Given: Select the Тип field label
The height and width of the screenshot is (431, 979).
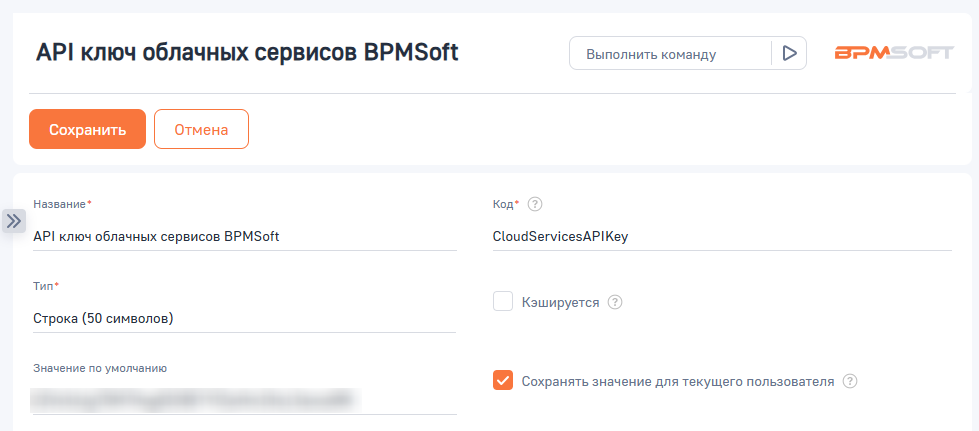Looking at the screenshot, I should tap(44, 285).
